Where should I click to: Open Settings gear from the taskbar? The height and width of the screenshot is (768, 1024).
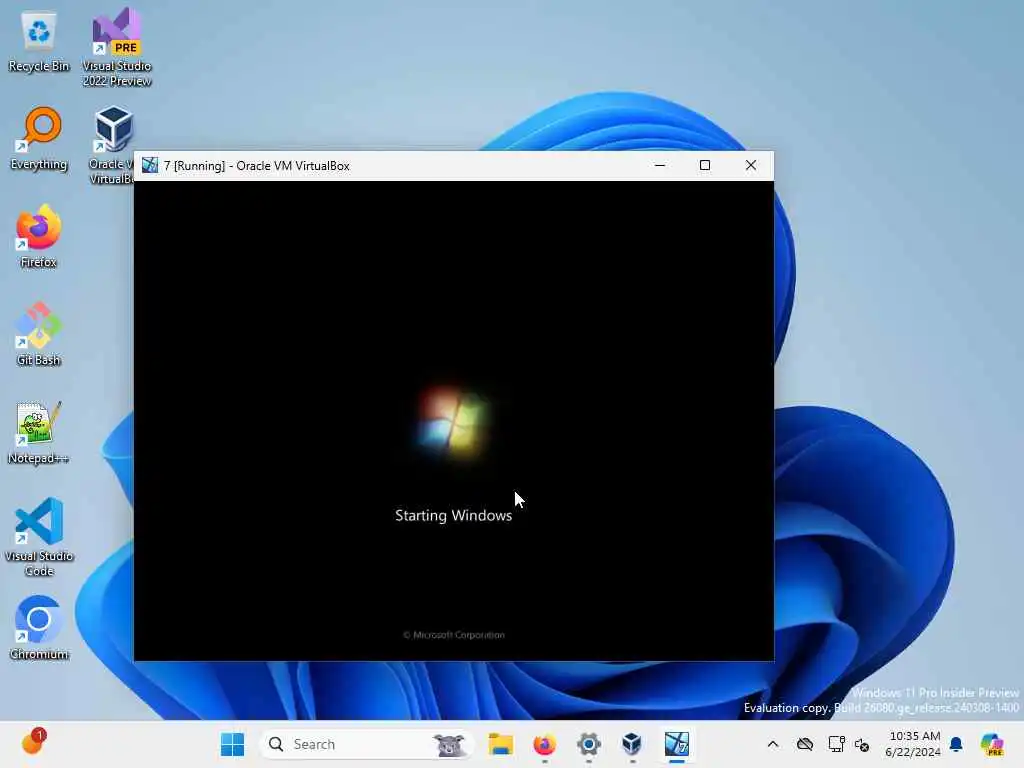[x=588, y=744]
